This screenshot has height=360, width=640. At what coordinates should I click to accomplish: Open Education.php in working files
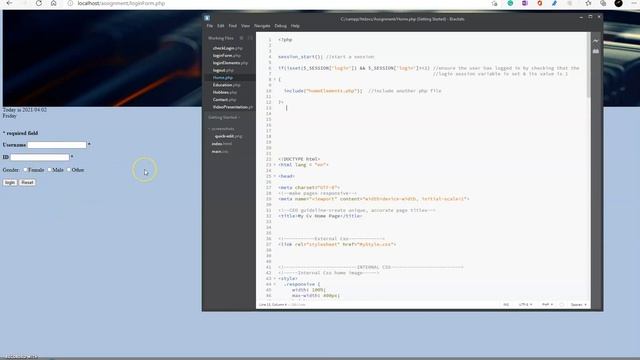227,85
